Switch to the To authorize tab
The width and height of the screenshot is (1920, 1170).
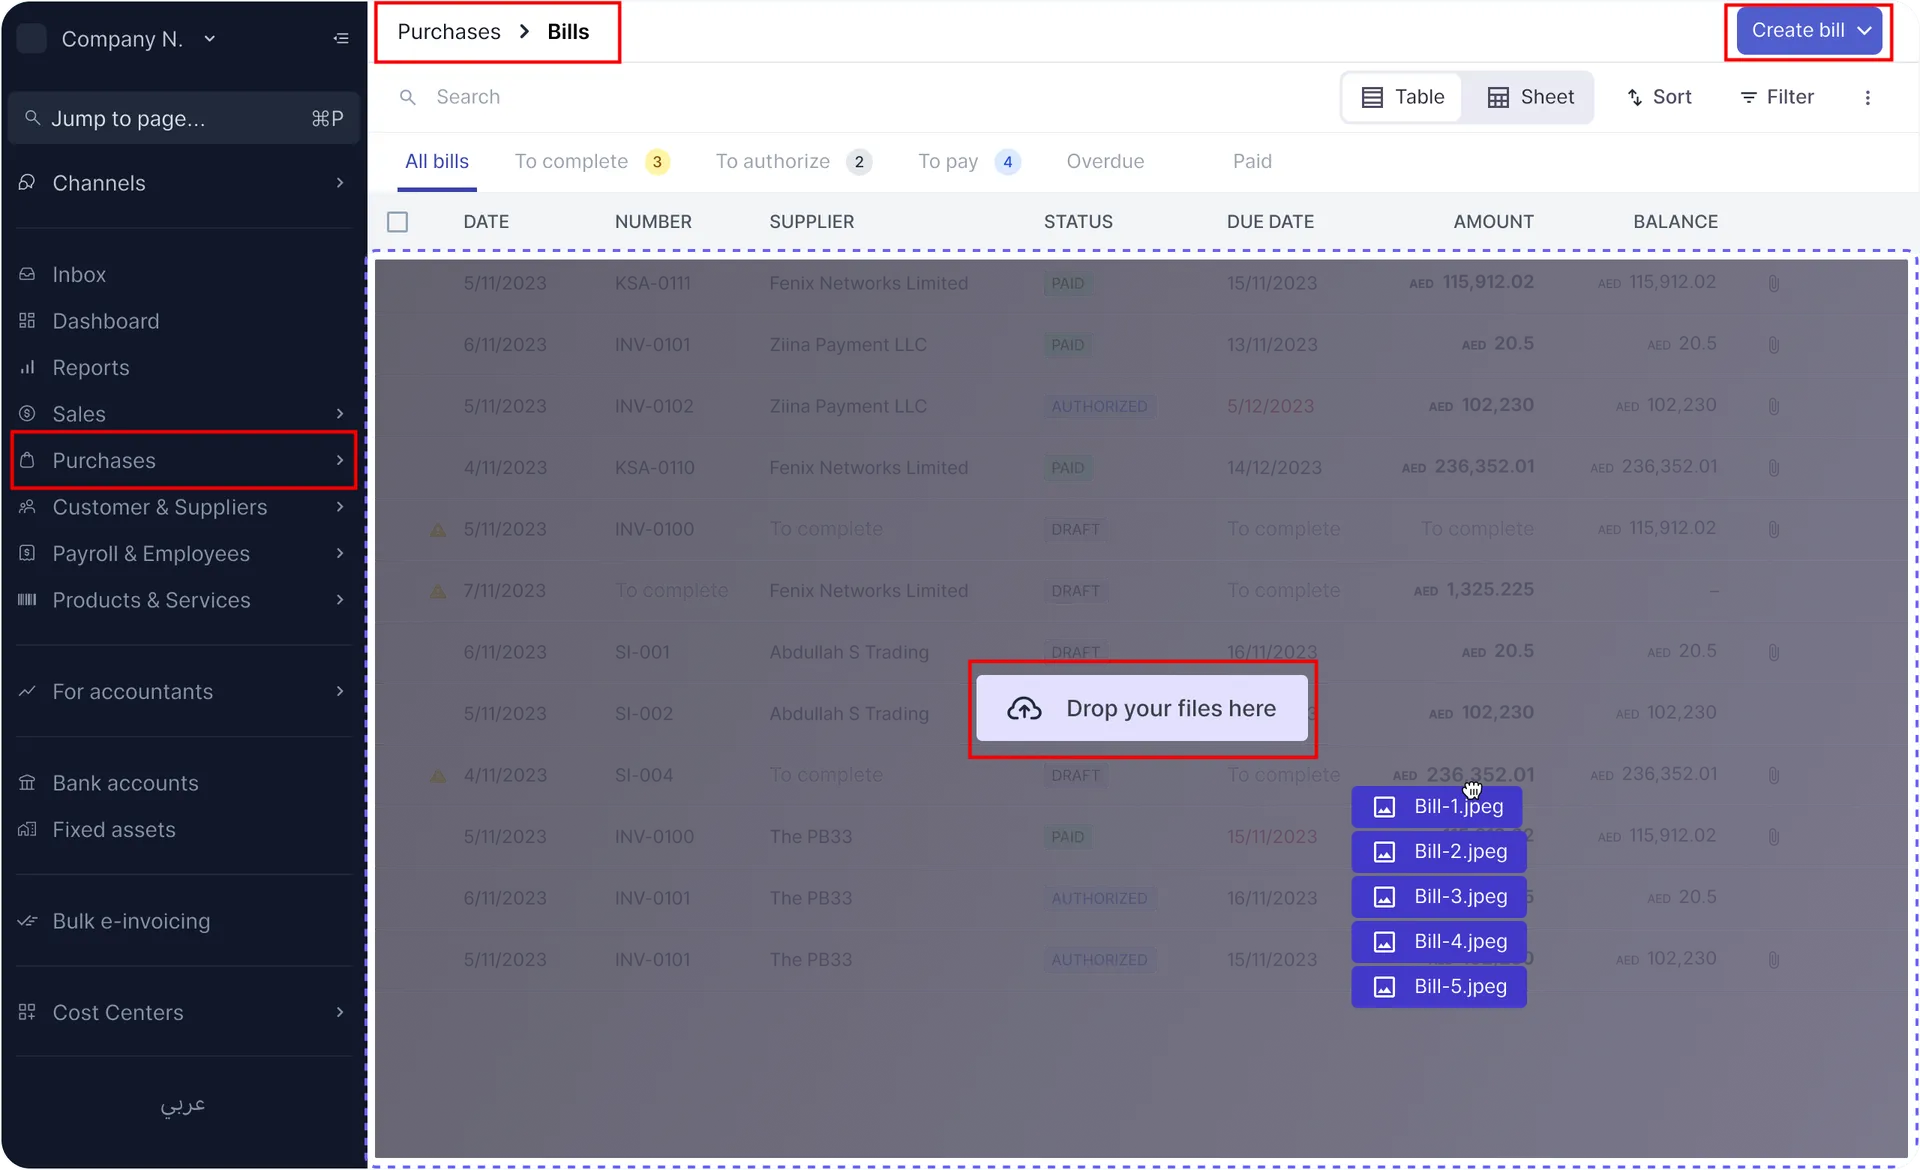(x=773, y=161)
